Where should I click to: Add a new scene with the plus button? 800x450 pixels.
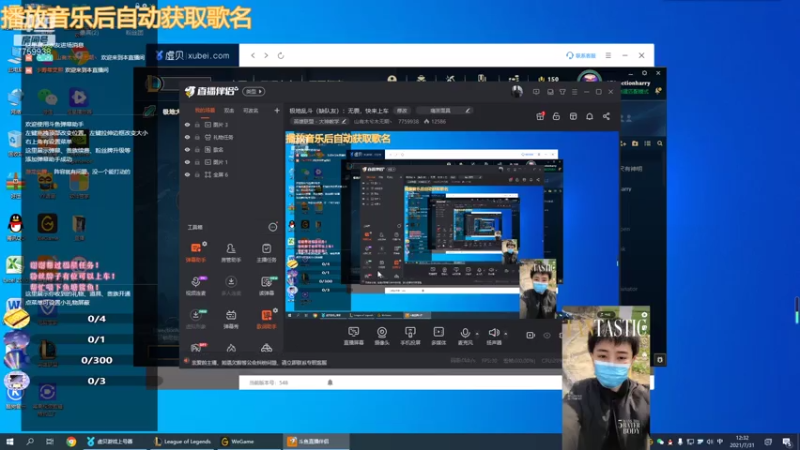click(277, 110)
